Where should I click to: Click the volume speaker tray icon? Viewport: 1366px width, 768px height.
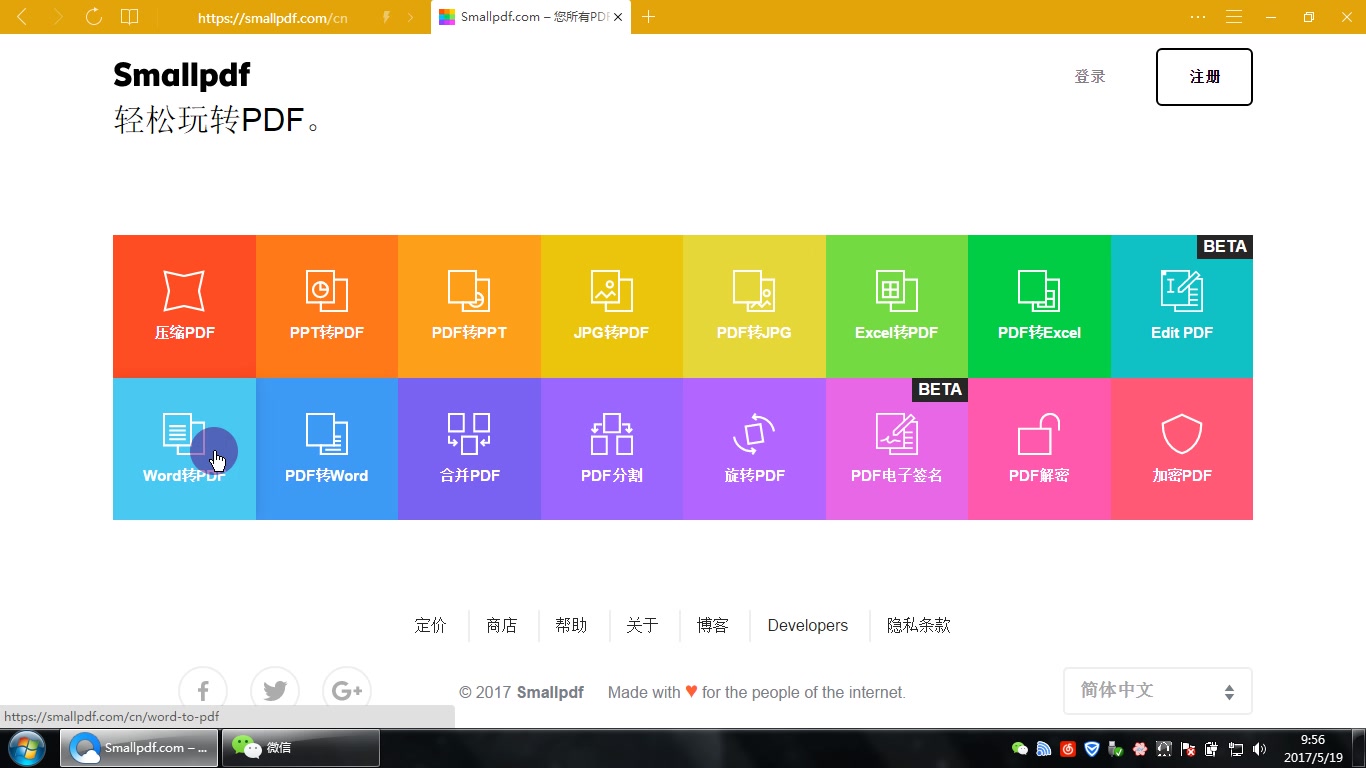pyautogui.click(x=1259, y=748)
